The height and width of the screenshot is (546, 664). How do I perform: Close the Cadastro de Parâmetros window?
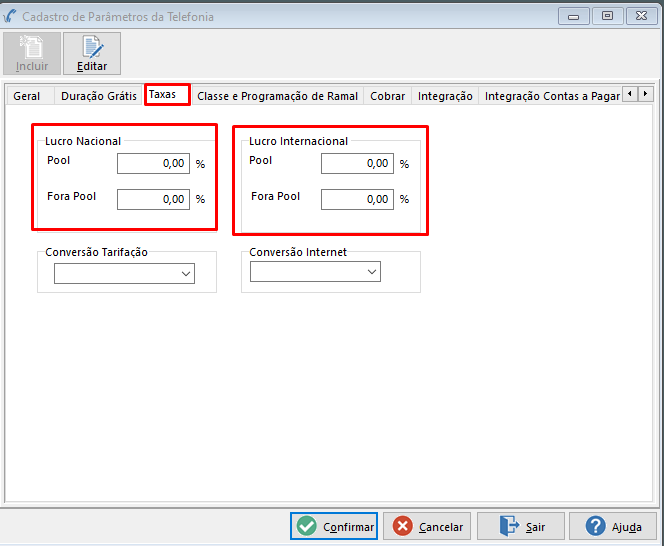[642, 16]
